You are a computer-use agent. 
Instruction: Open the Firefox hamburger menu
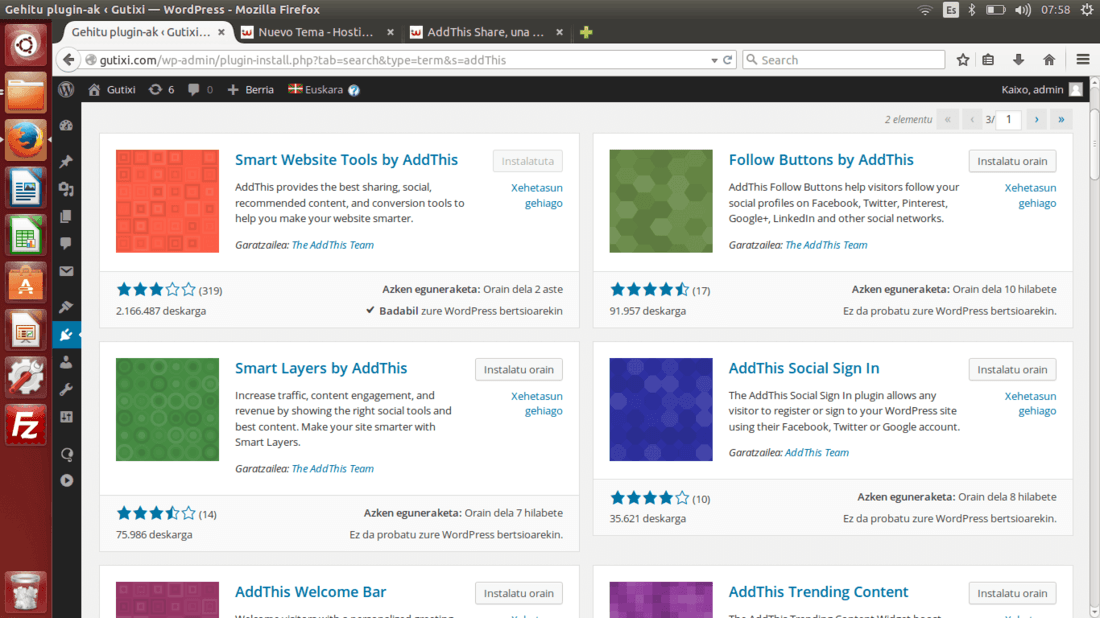click(x=1082, y=60)
